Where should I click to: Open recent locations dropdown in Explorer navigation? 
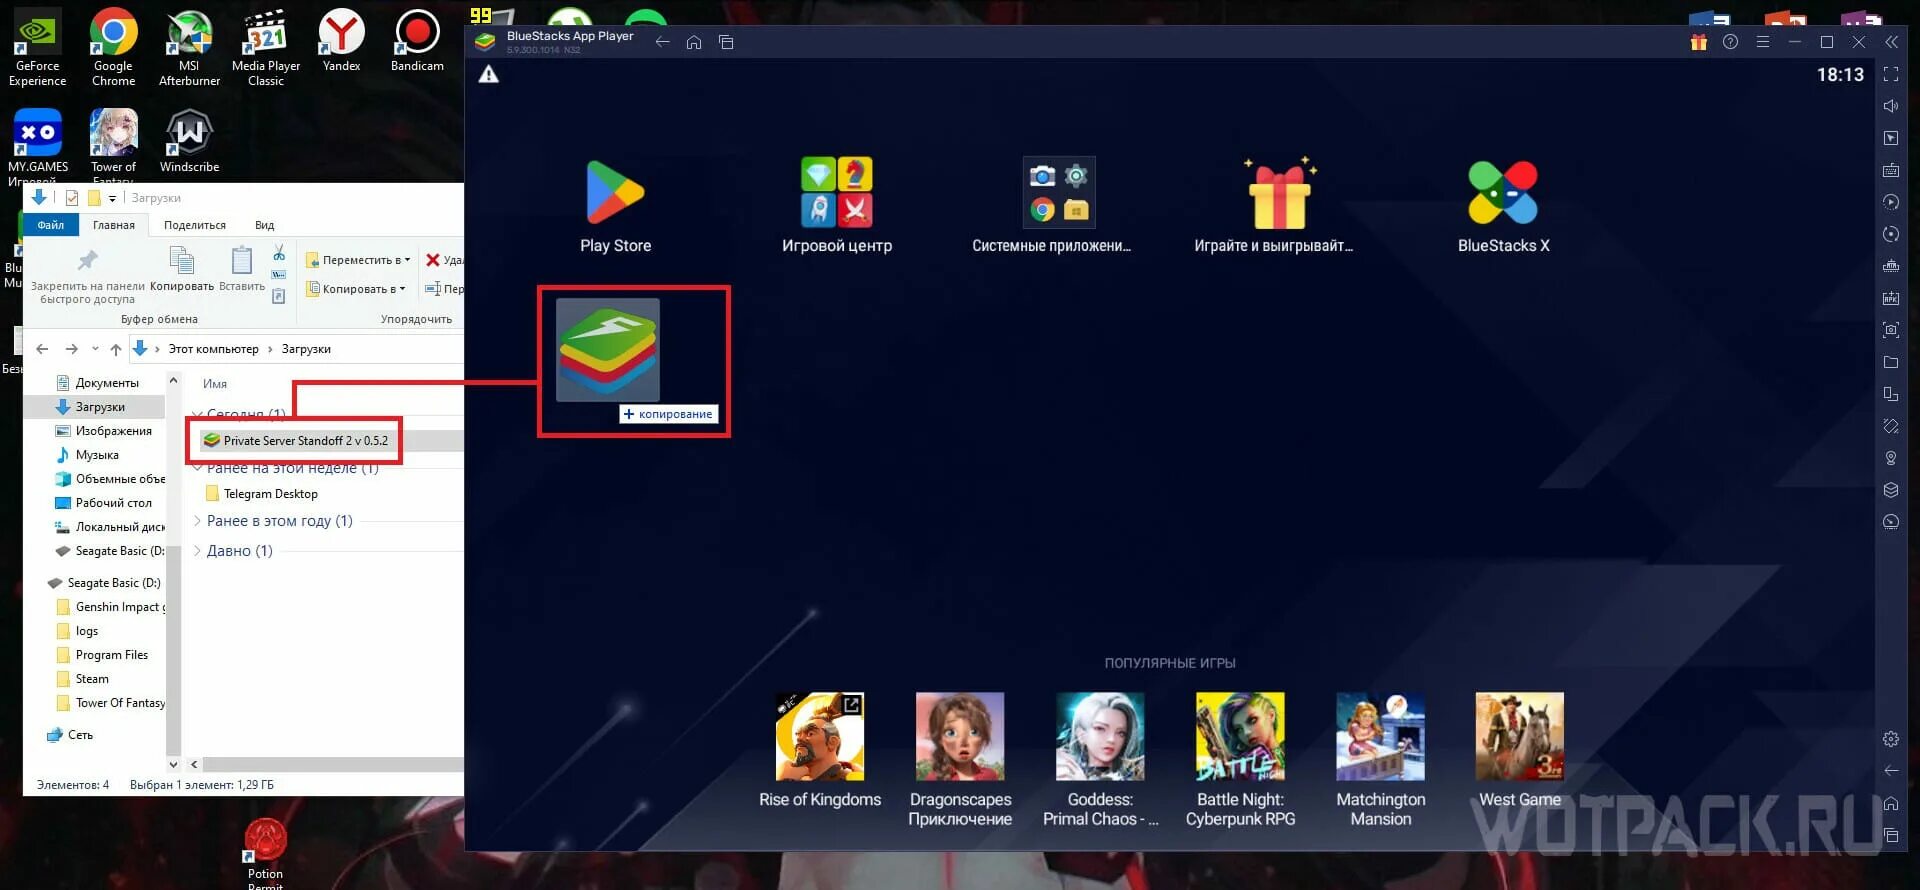tap(95, 349)
